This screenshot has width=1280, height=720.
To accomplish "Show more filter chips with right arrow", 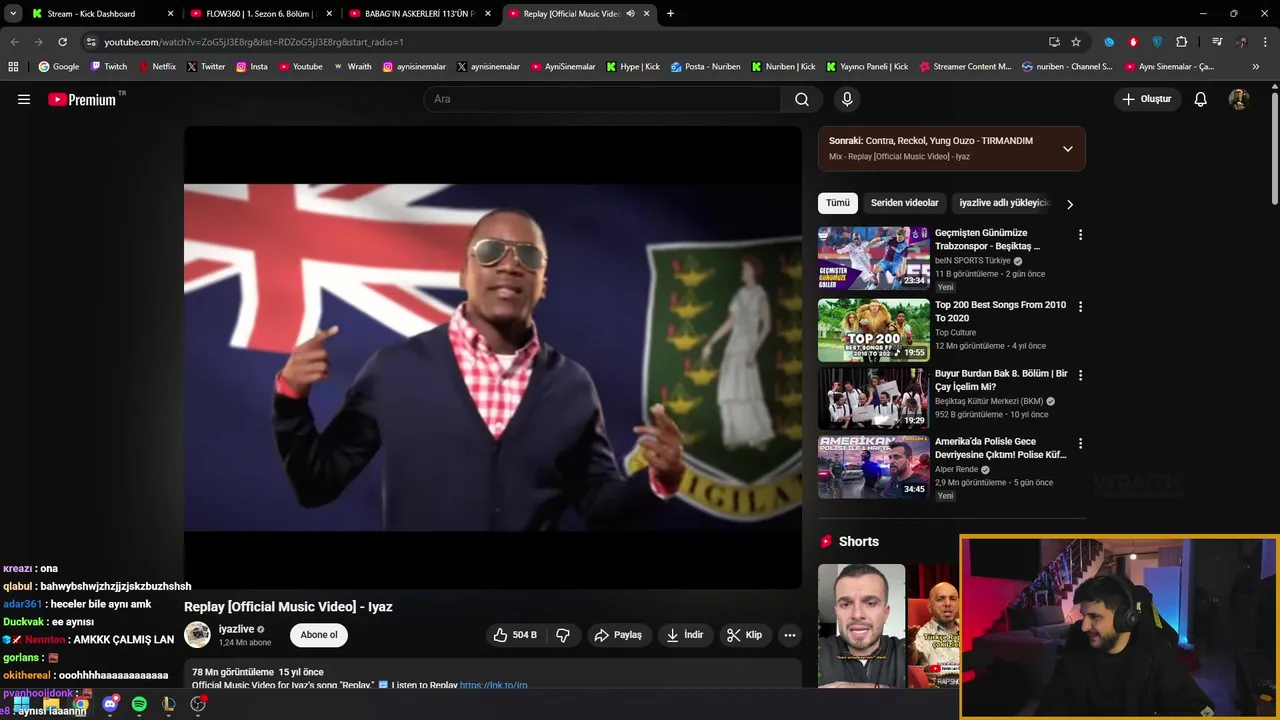I will click(1070, 204).
